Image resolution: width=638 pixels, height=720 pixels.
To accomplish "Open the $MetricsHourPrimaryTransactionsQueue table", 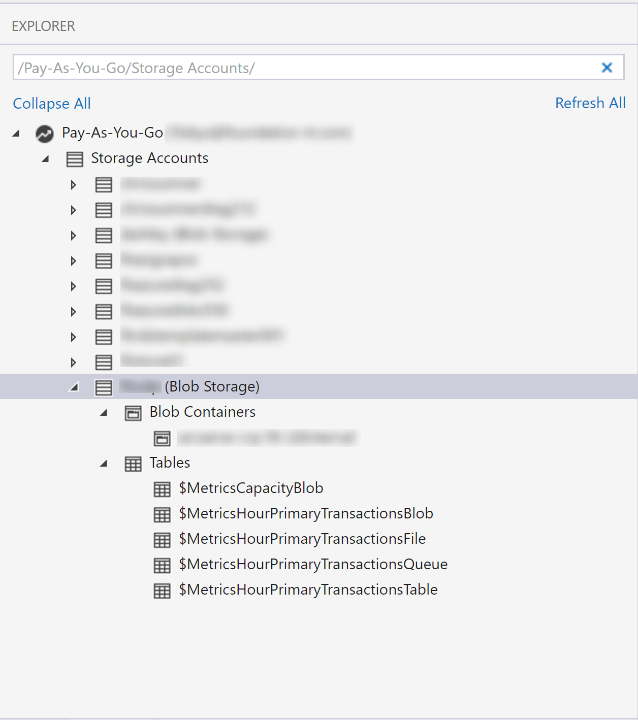I will coord(313,564).
